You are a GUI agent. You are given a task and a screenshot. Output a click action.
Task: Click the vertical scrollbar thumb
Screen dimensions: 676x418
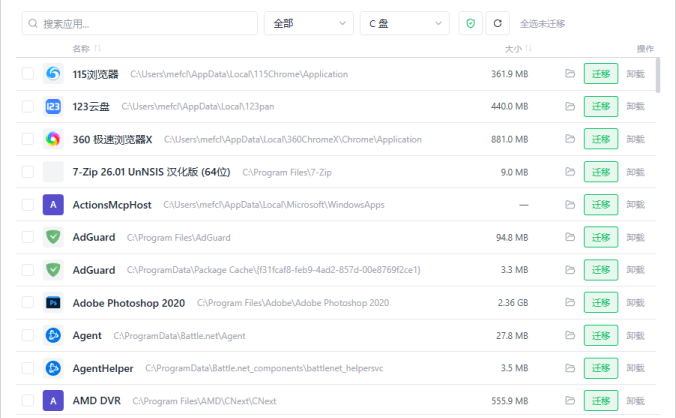[658, 76]
